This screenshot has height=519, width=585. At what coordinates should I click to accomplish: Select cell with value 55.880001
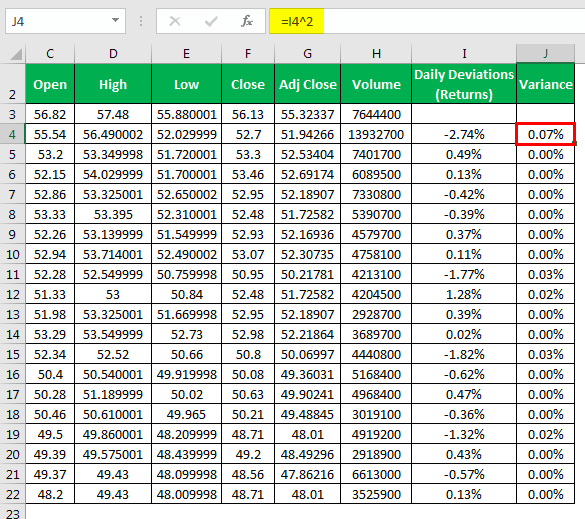click(187, 114)
